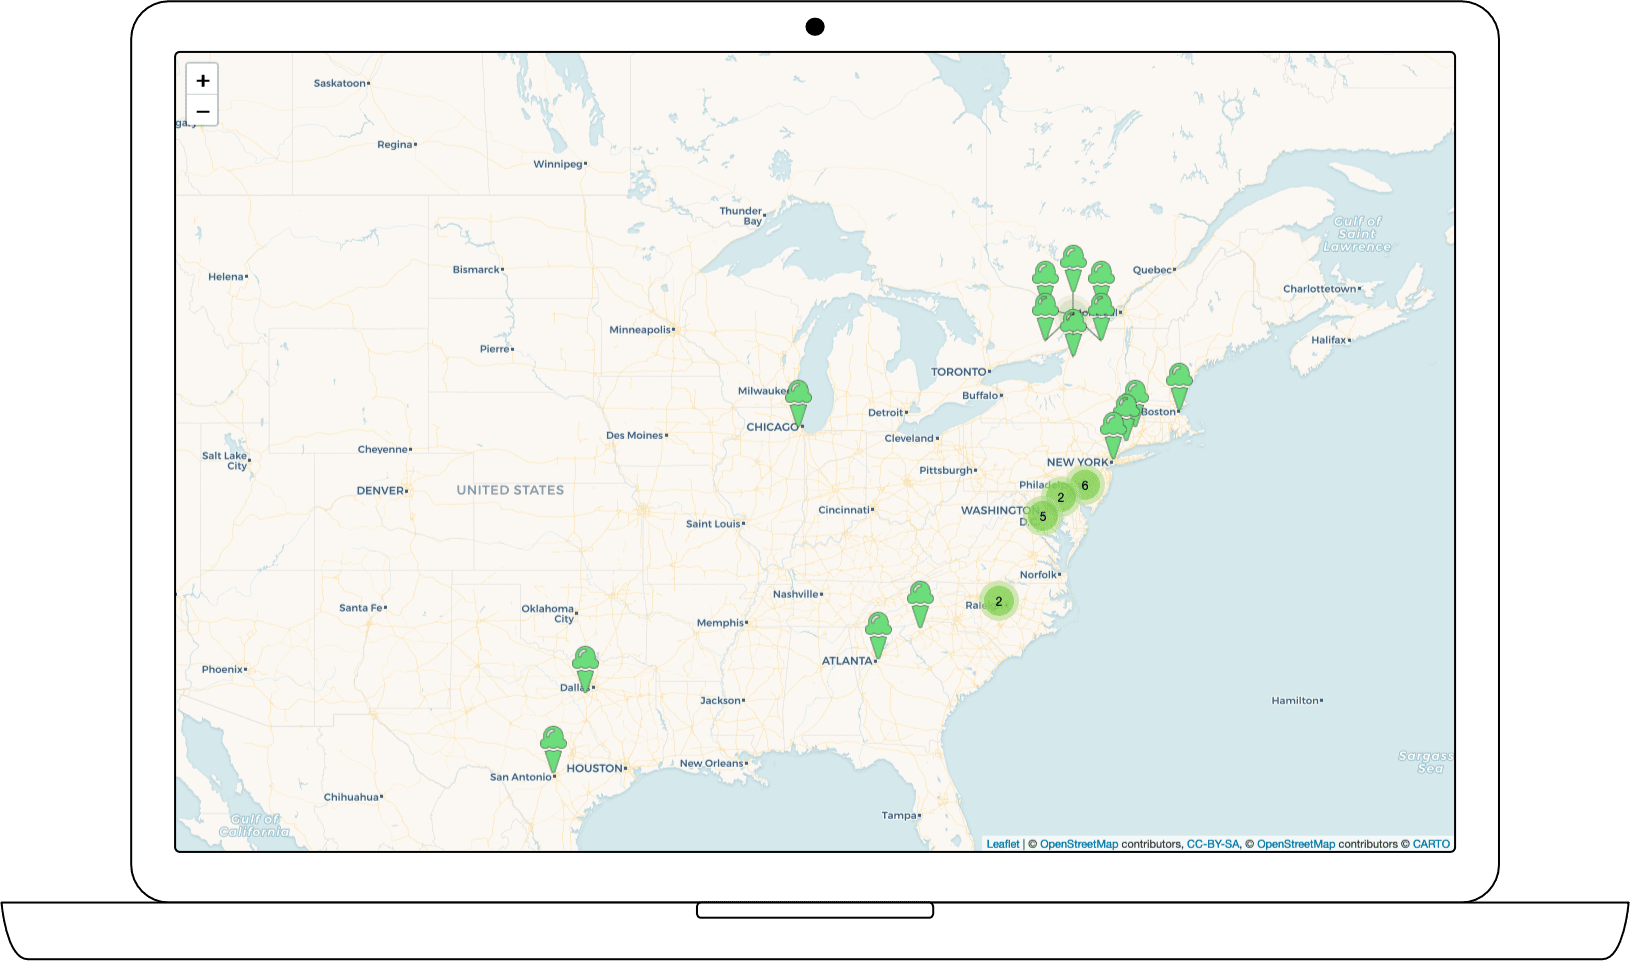Click the DENVER city label
The height and width of the screenshot is (961, 1630).
[381, 491]
